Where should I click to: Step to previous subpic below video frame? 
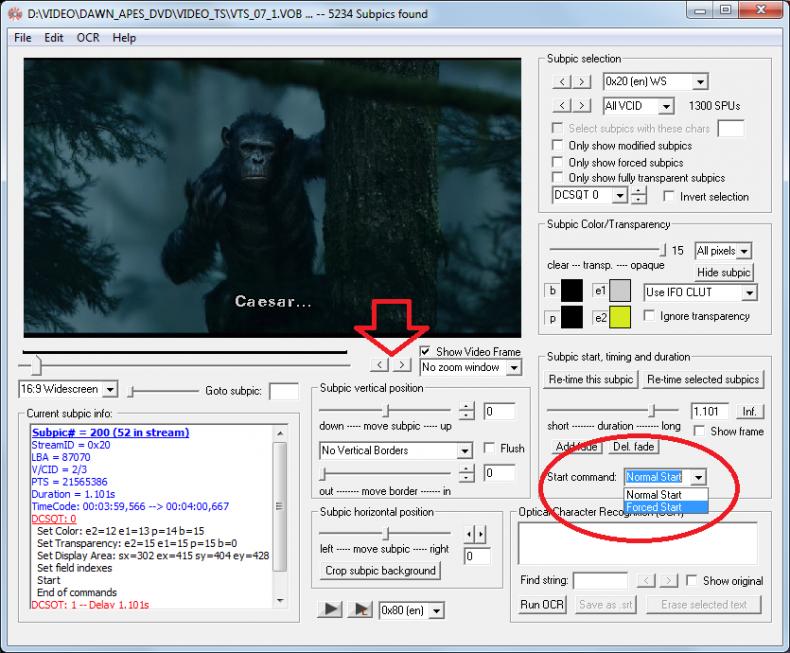point(379,364)
